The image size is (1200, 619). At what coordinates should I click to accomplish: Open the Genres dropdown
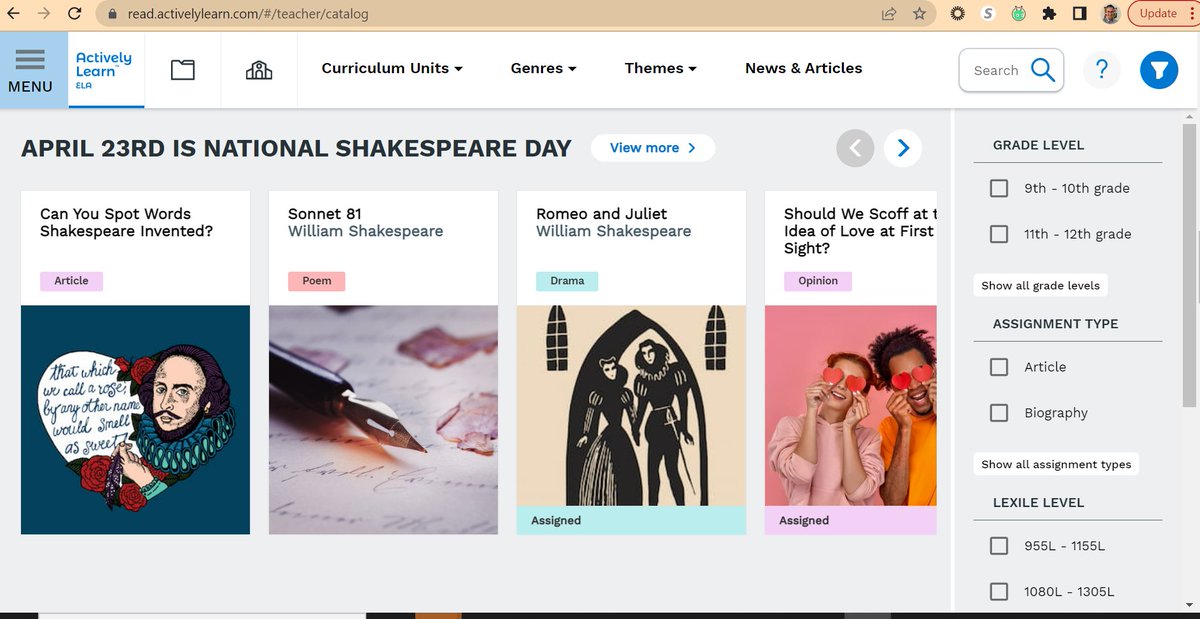coord(543,68)
